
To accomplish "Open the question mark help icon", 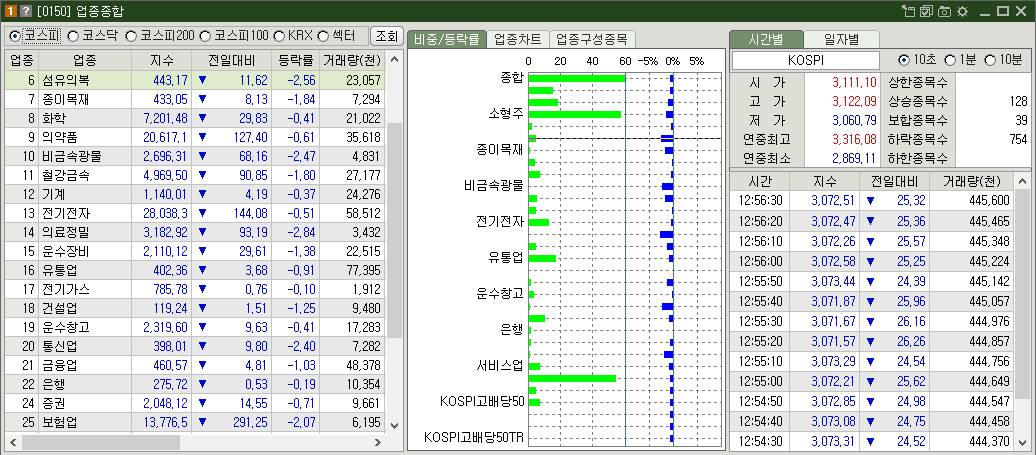I will 26,11.
